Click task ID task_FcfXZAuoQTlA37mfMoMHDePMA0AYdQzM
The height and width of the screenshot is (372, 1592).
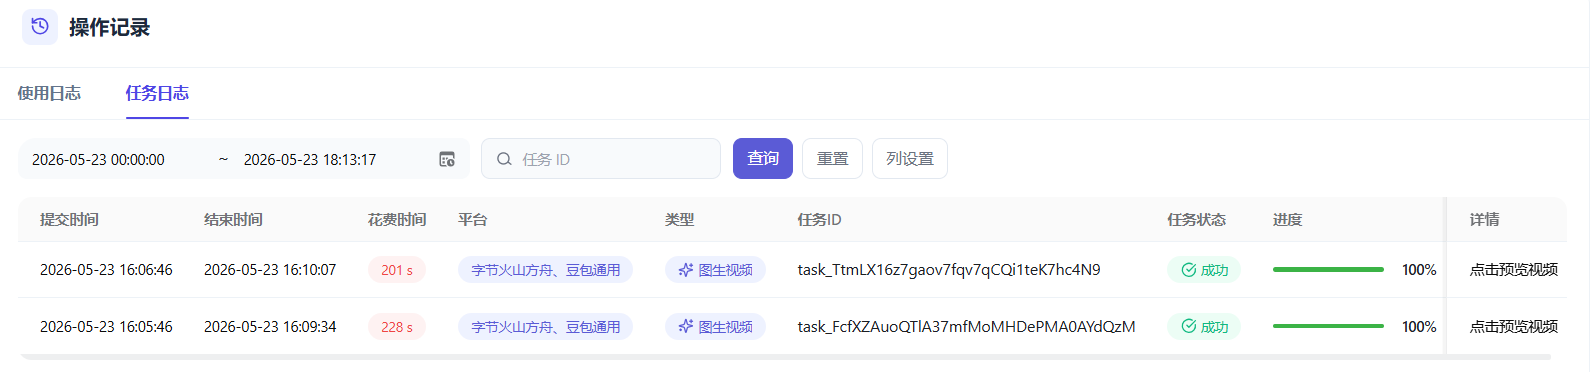tap(966, 327)
